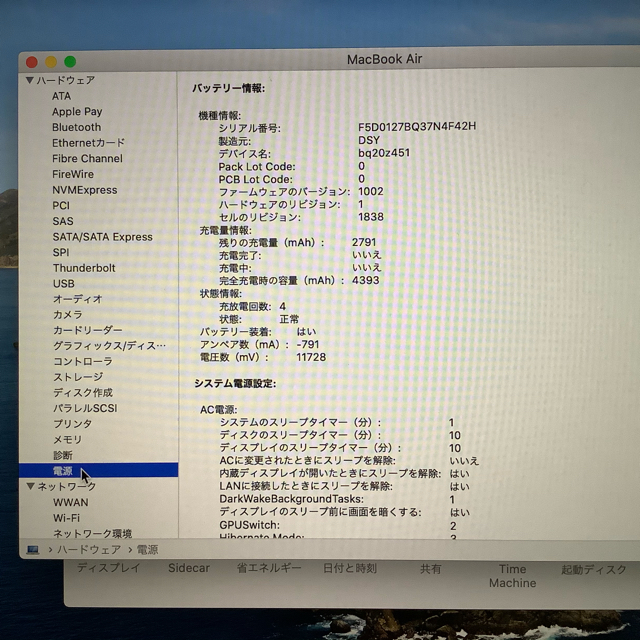
Task: Open the Bluetooth hardware entry
Action: [x=76, y=127]
